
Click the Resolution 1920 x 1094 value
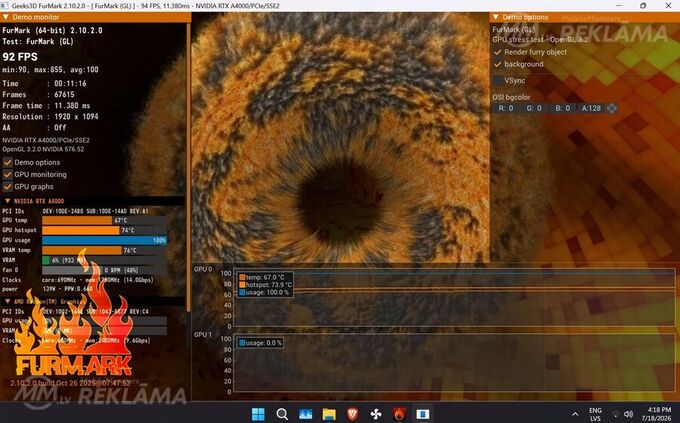click(76, 117)
